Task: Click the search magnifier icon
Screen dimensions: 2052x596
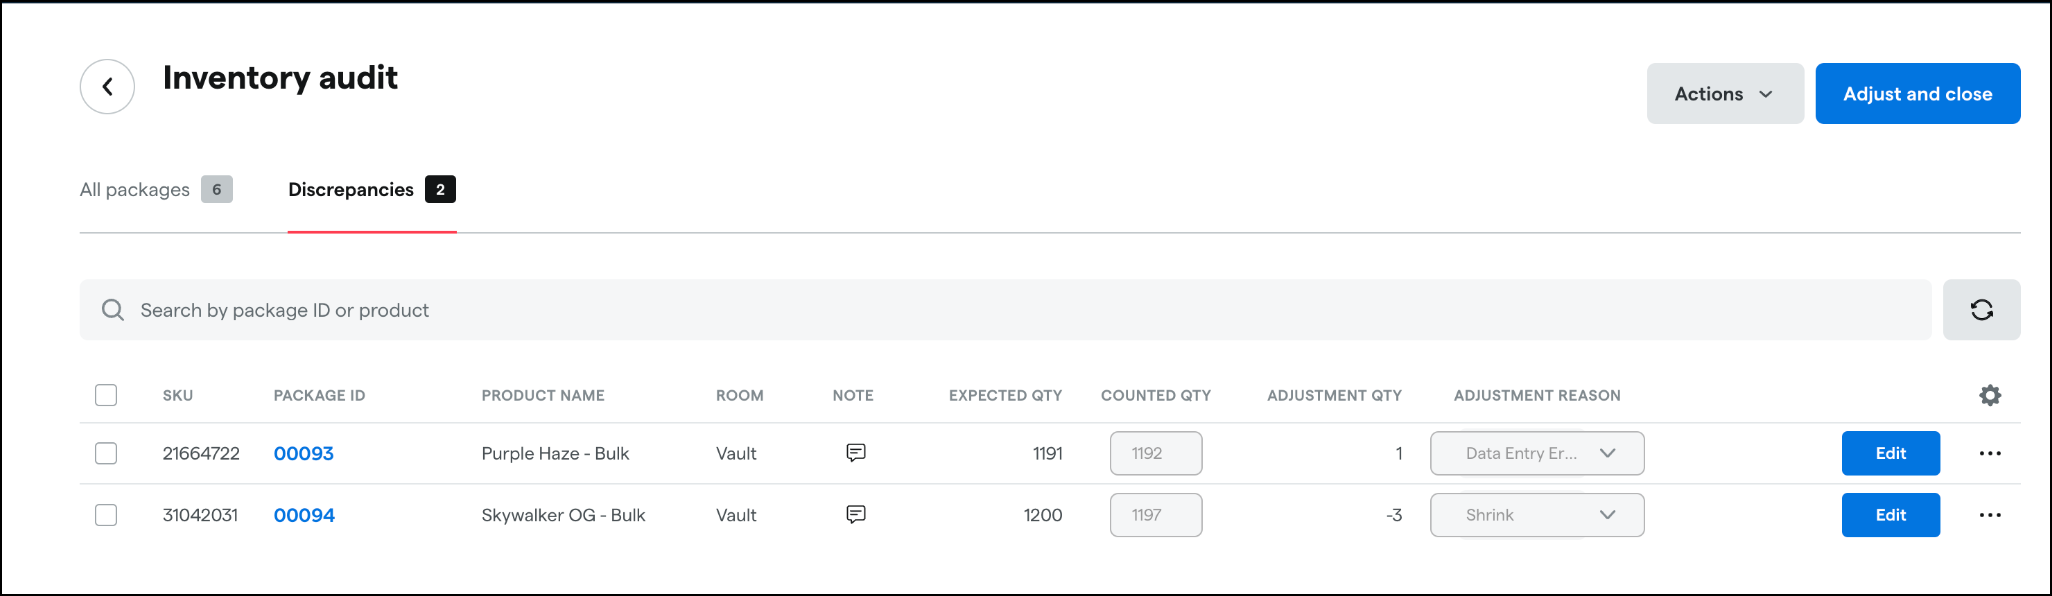Action: (113, 310)
